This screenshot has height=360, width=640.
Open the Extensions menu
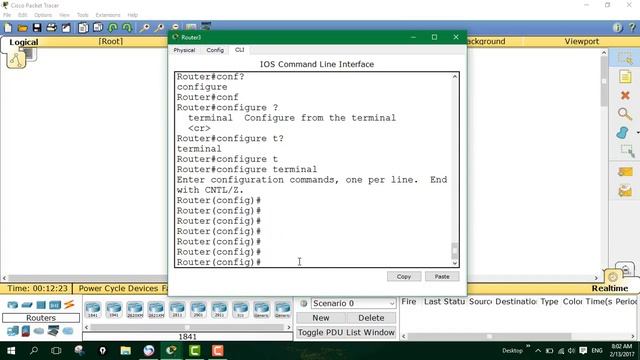click(108, 15)
